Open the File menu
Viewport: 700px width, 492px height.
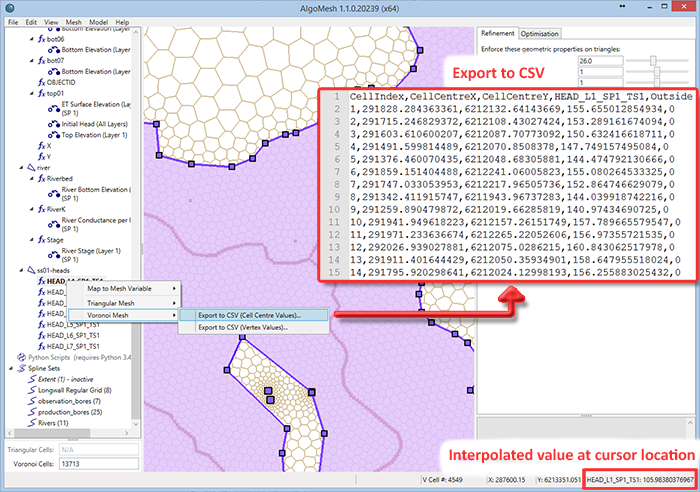point(13,22)
